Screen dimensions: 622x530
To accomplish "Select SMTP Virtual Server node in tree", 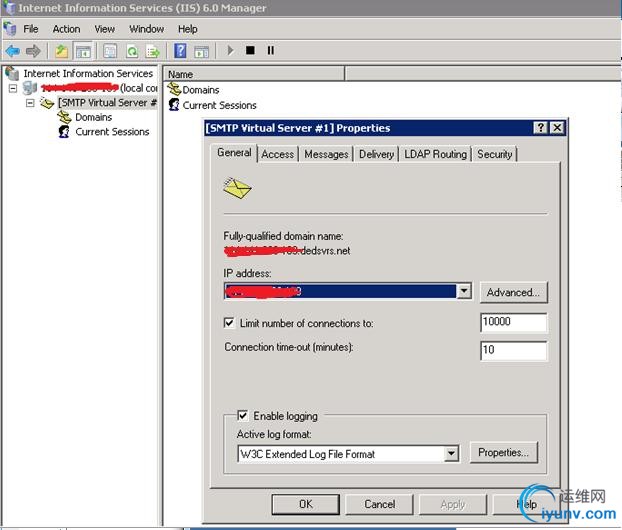I will [107, 103].
